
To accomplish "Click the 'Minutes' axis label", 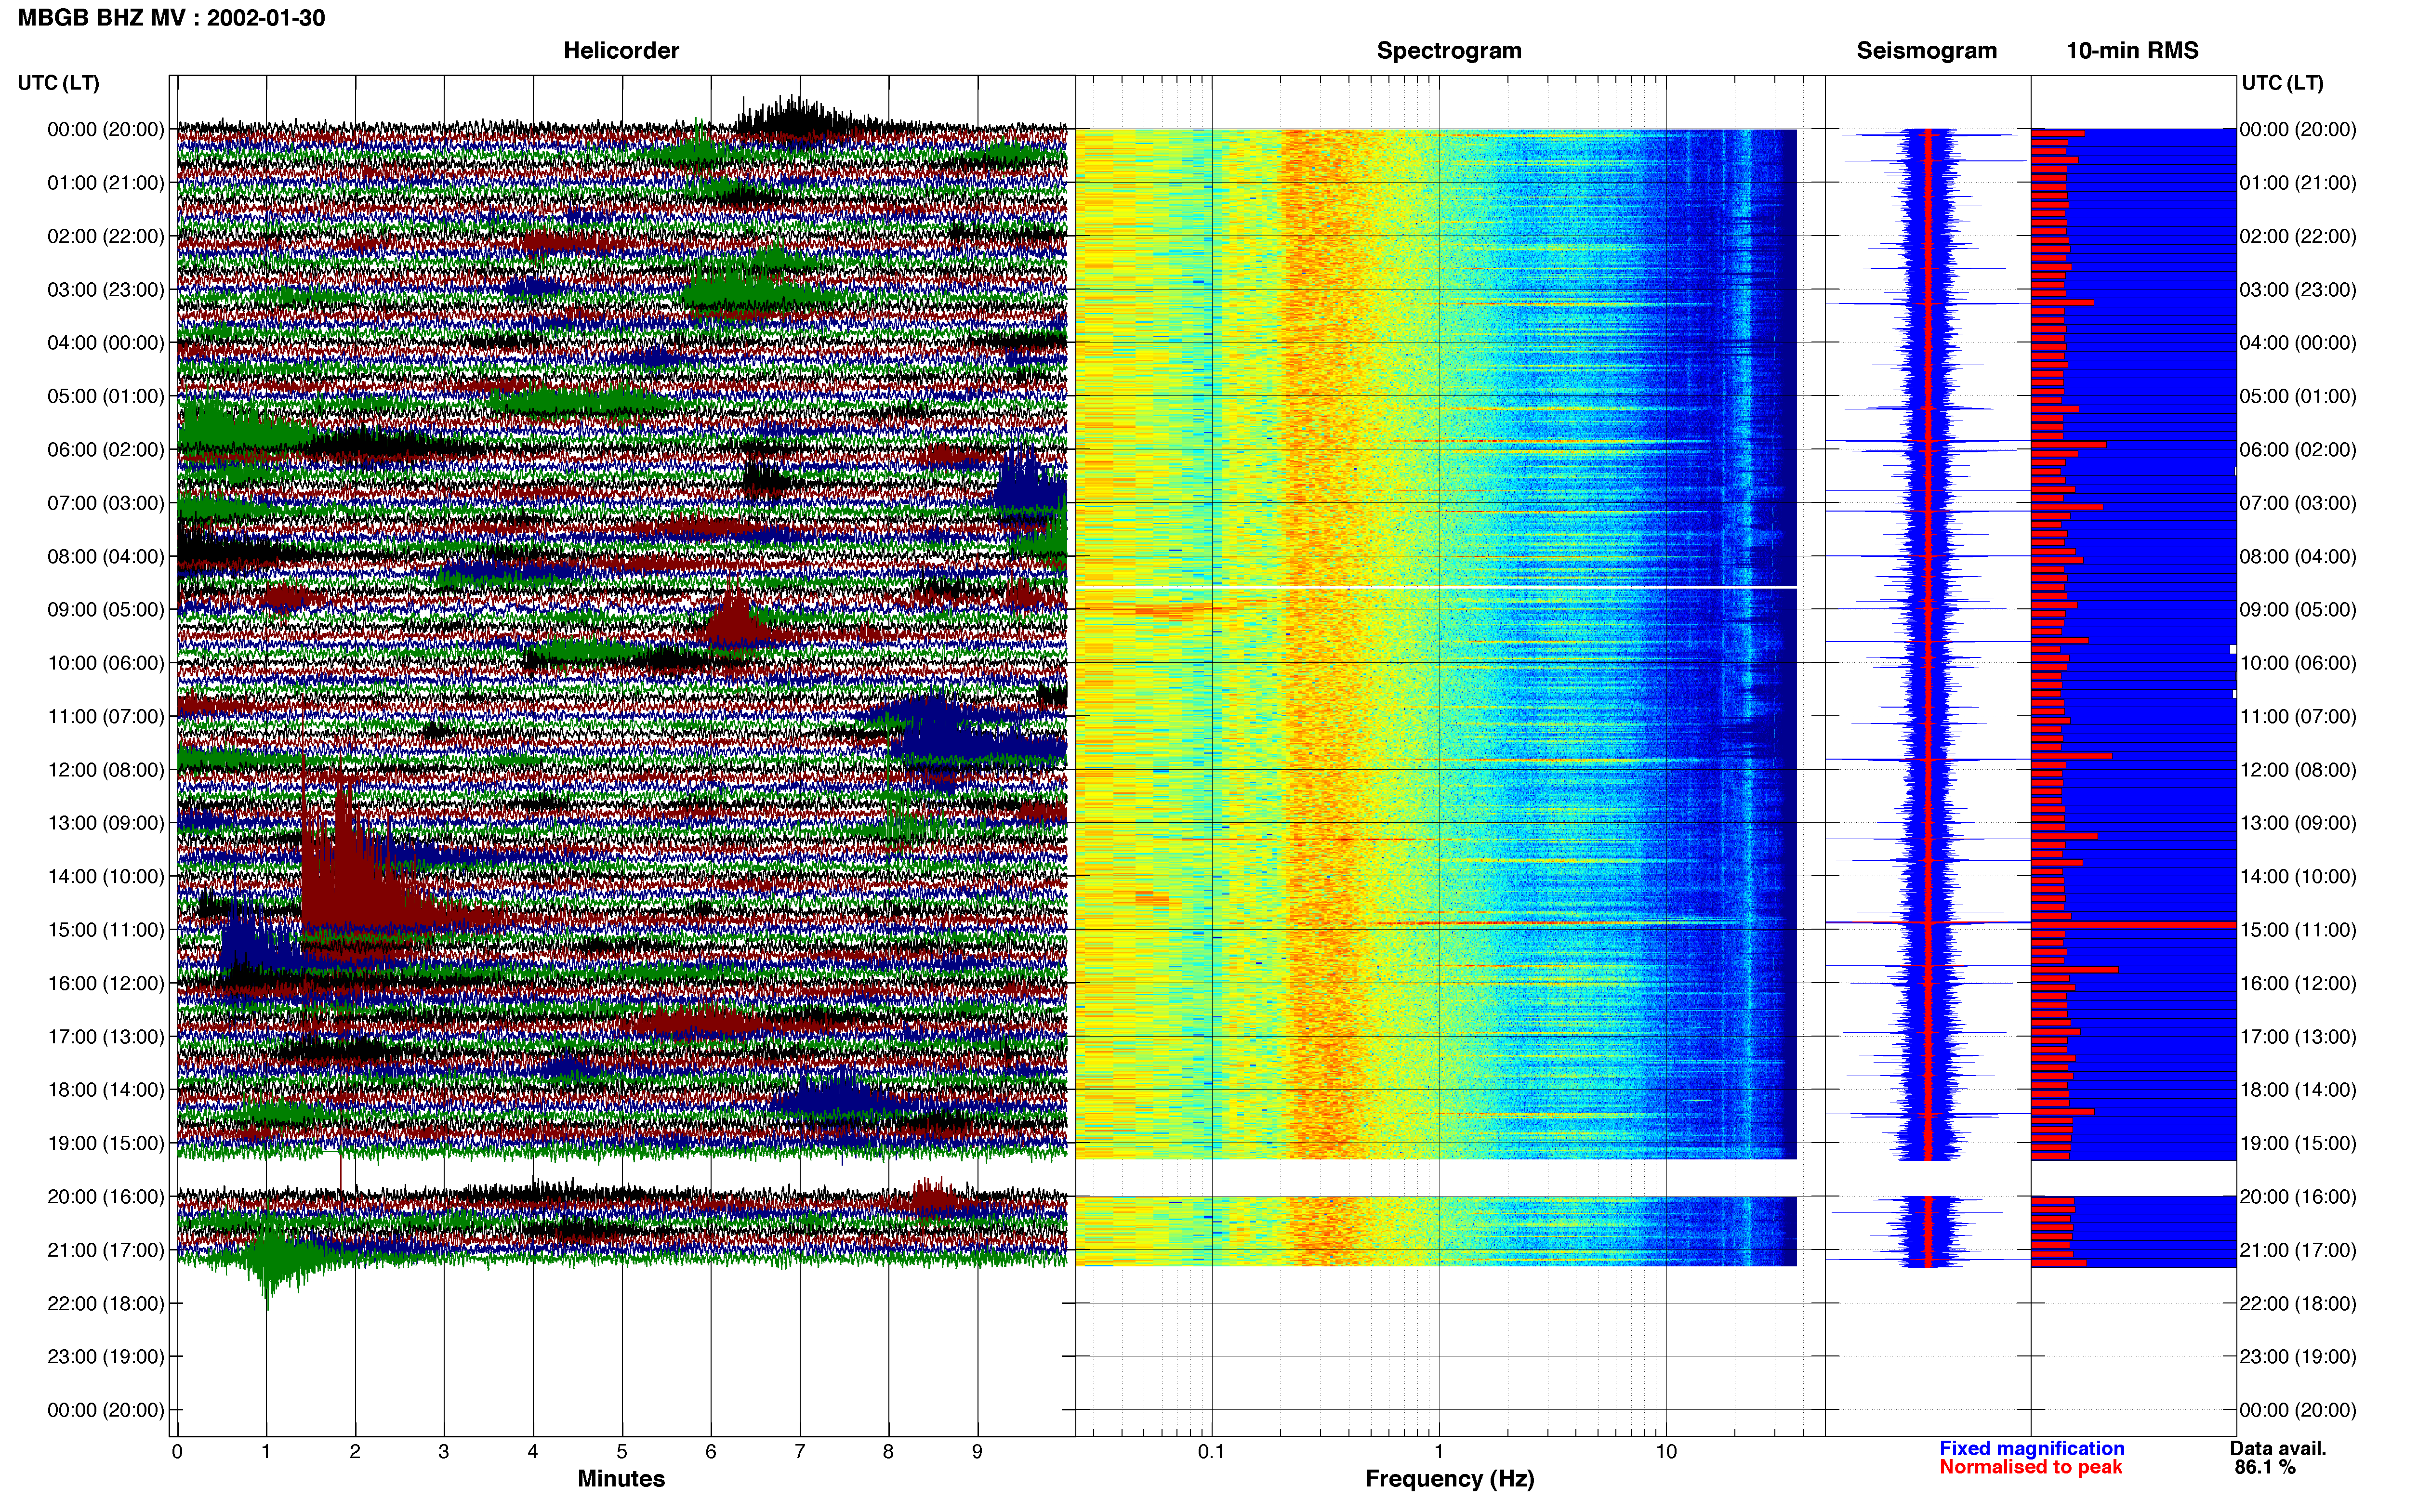I will (621, 1478).
